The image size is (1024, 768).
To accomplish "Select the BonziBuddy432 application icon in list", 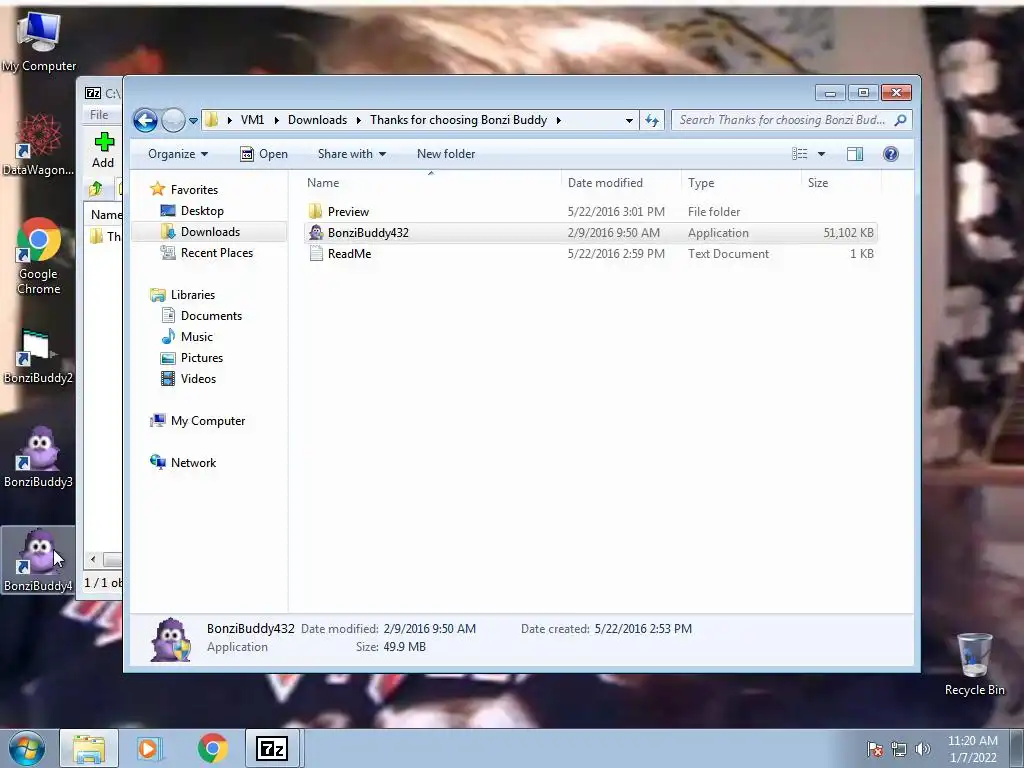I will pos(316,232).
